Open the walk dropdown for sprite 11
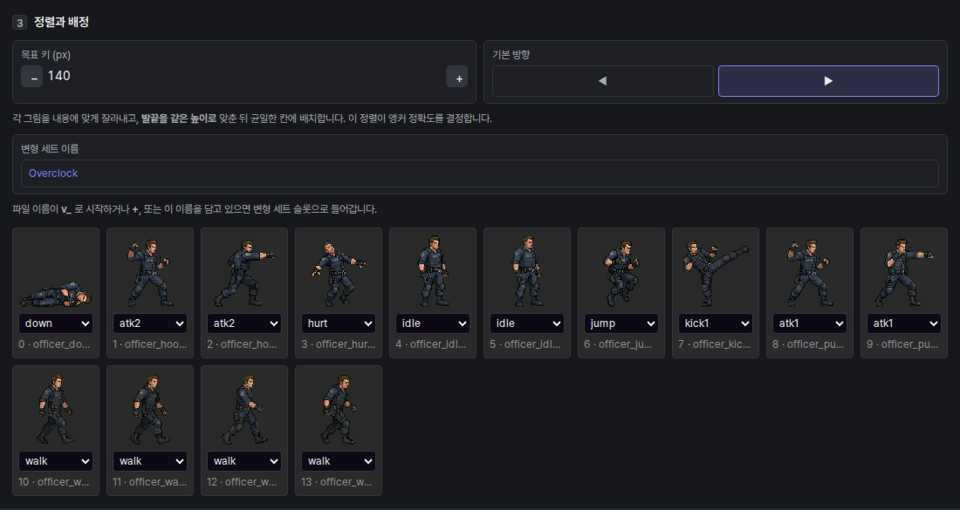 (x=150, y=461)
